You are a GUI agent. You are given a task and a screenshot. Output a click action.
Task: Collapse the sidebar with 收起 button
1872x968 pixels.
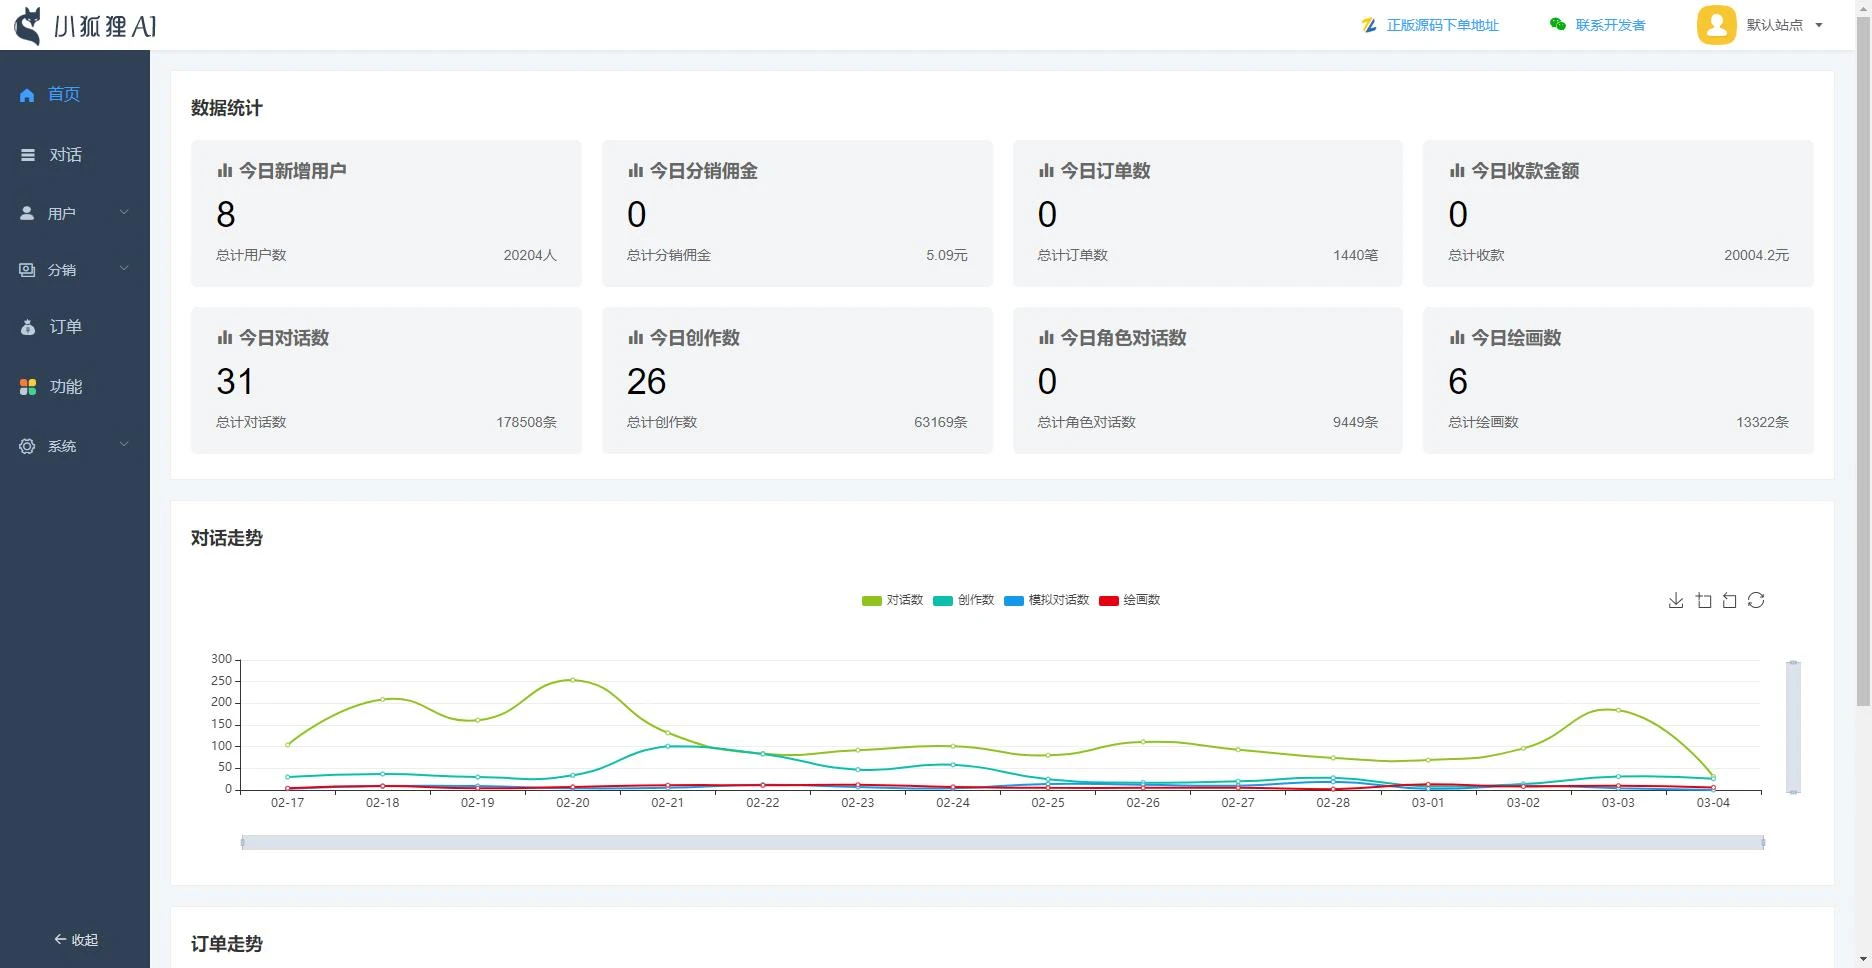click(x=76, y=940)
